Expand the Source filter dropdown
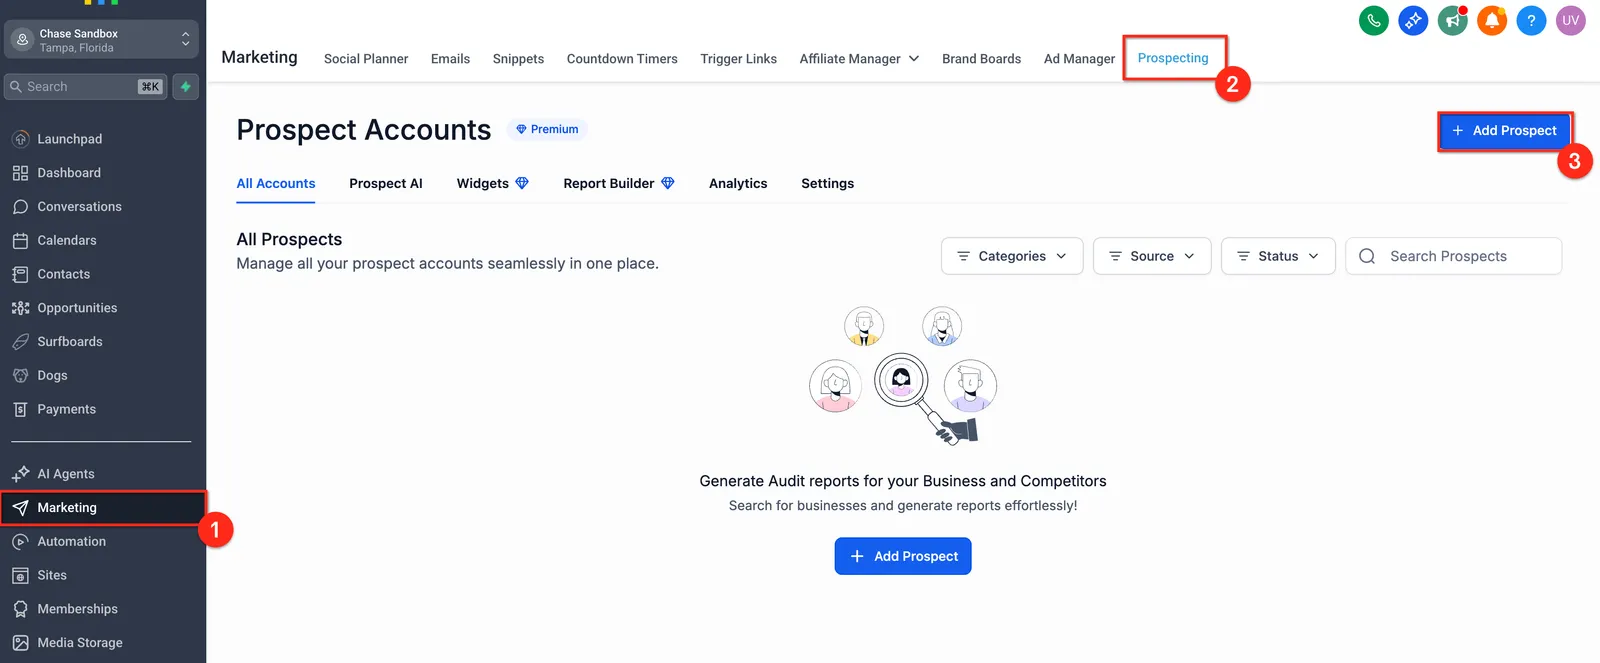 [x=1152, y=256]
